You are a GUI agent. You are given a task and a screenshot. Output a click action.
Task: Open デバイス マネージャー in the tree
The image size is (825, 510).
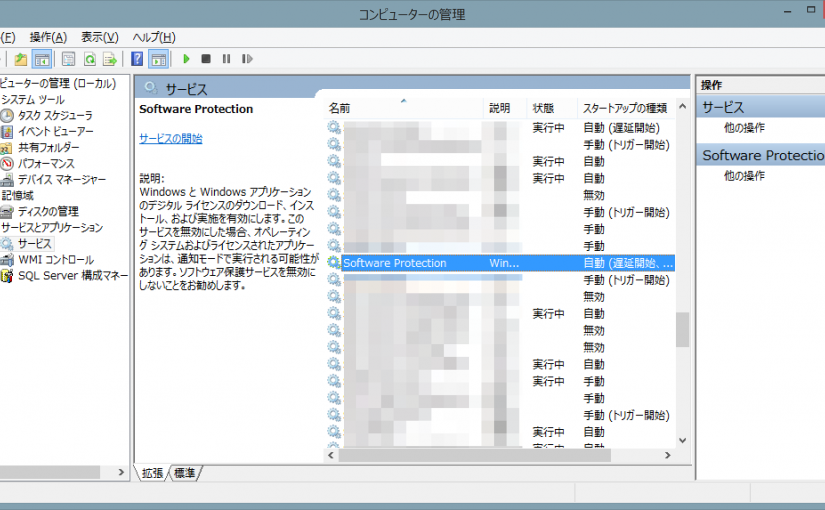[61, 179]
